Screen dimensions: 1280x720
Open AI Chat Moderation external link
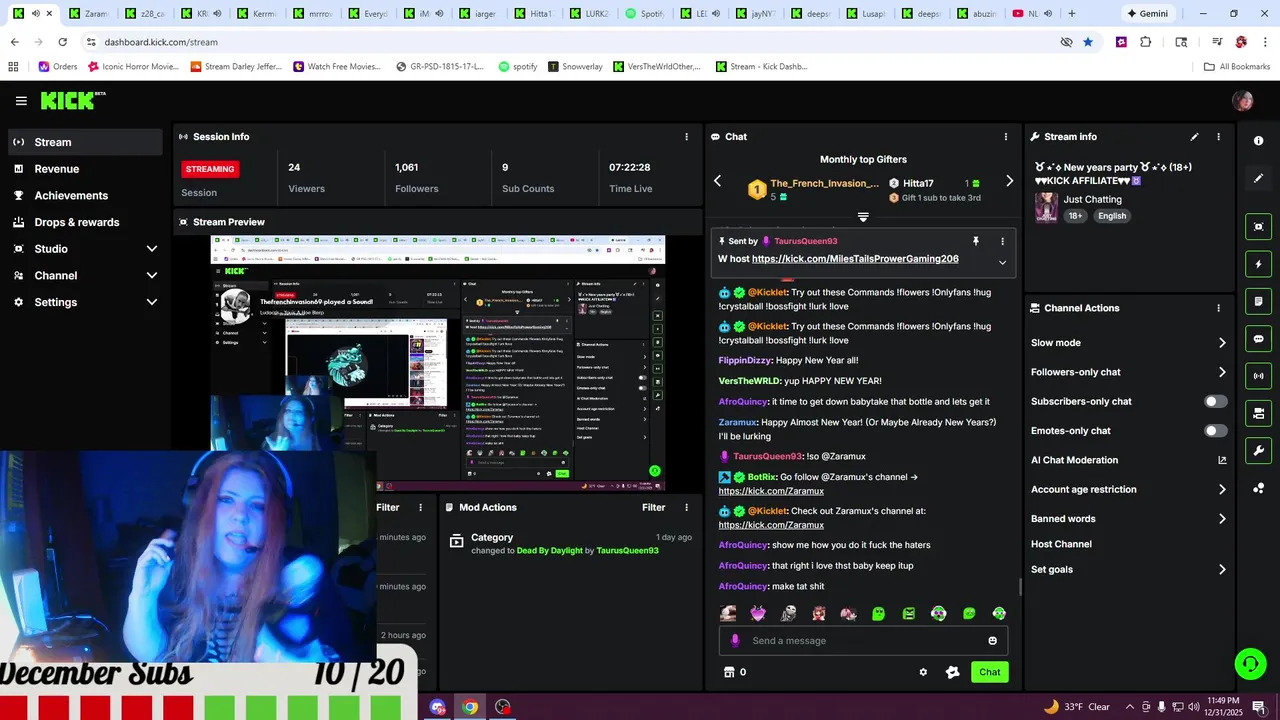point(1222,461)
